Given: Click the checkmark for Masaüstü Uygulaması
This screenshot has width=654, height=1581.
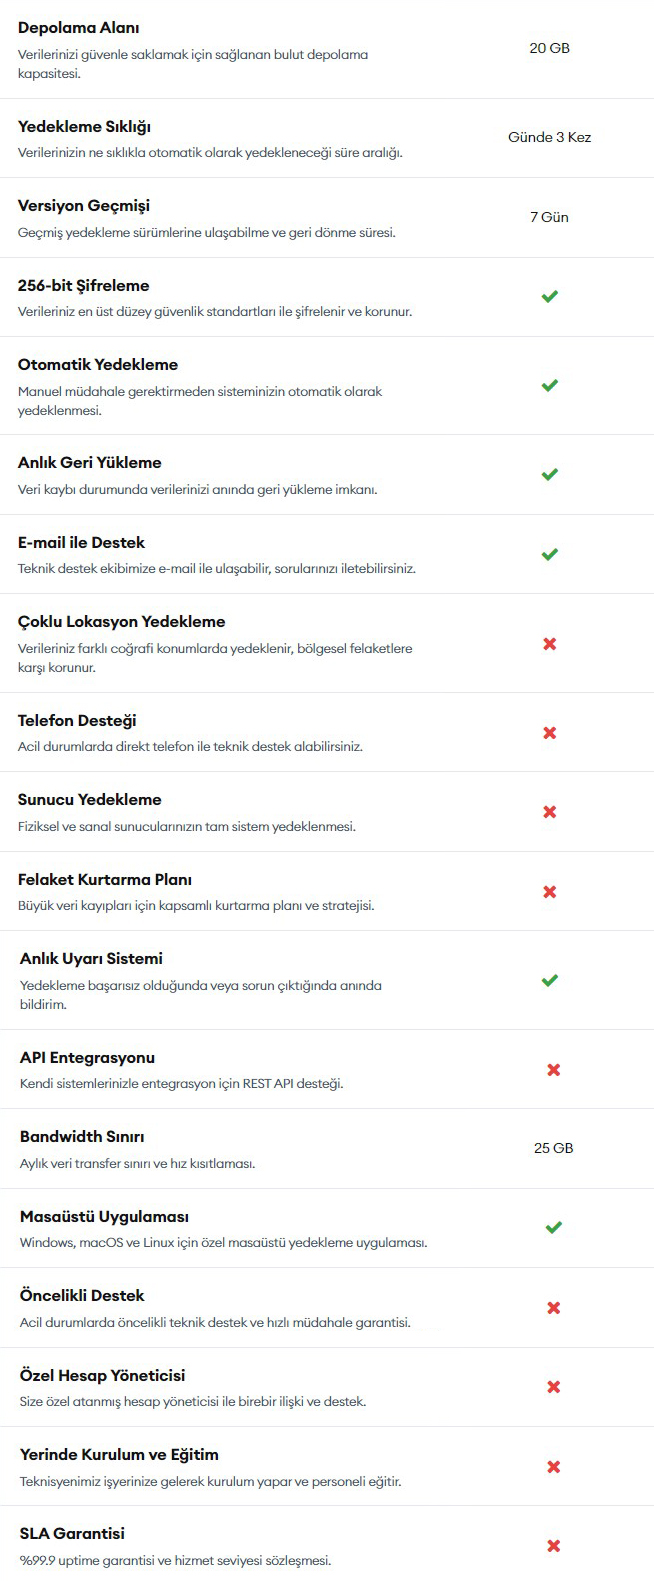Looking at the screenshot, I should click(553, 1227).
